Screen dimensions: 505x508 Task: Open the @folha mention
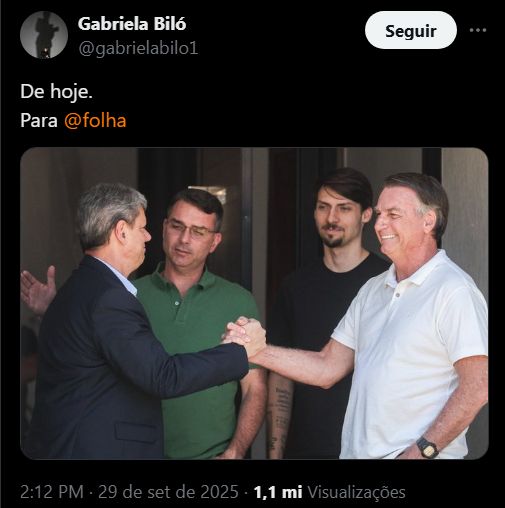click(95, 120)
